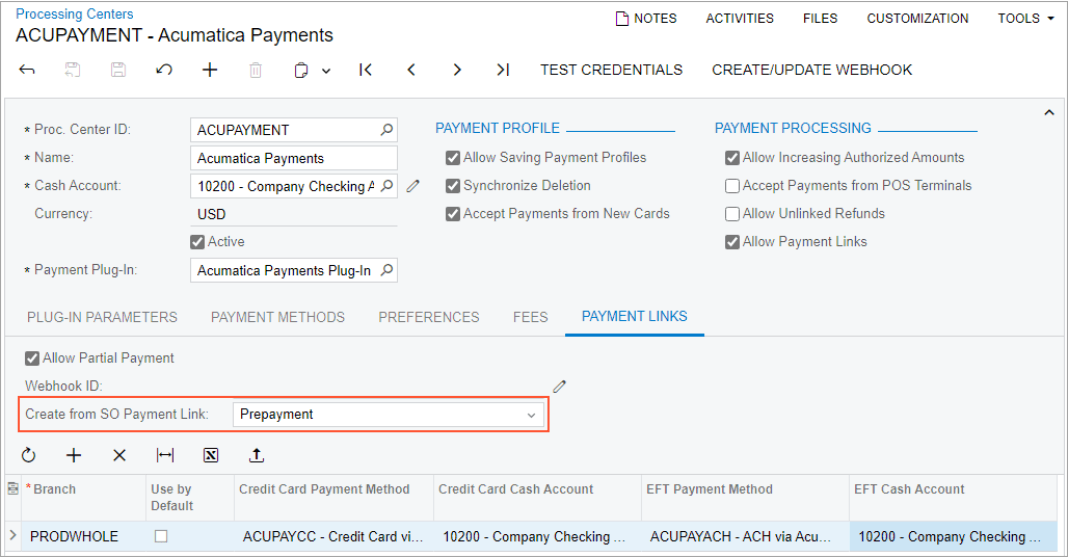Click the clipboard copy-paste icon
Screen dimensions: 1069x557
301,70
